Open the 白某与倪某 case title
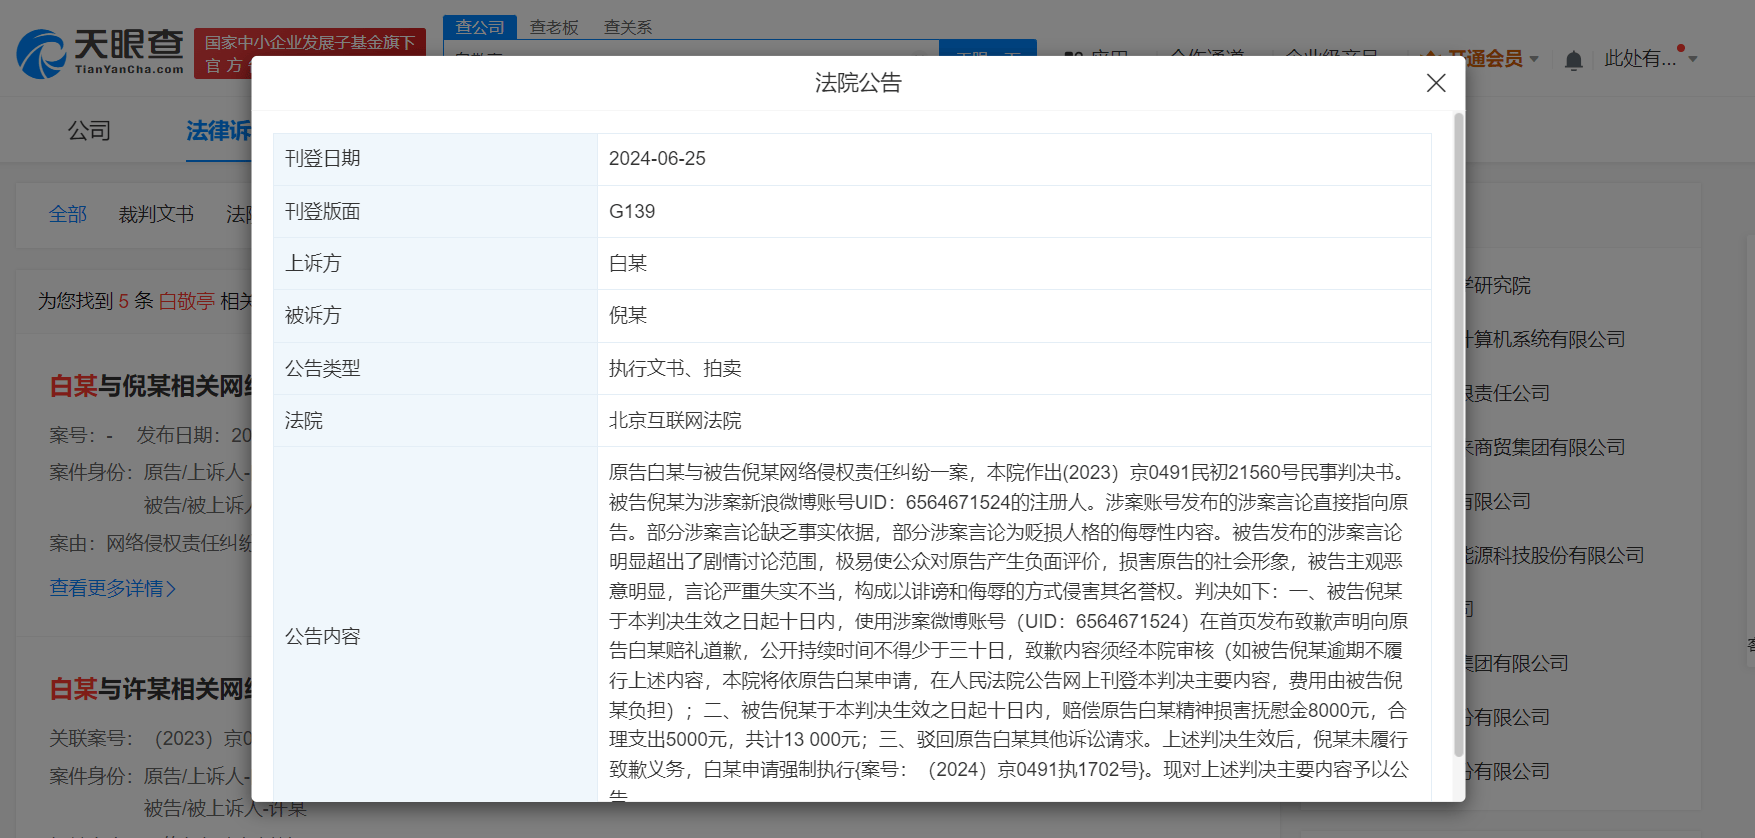Image resolution: width=1755 pixels, height=838 pixels. pos(150,386)
